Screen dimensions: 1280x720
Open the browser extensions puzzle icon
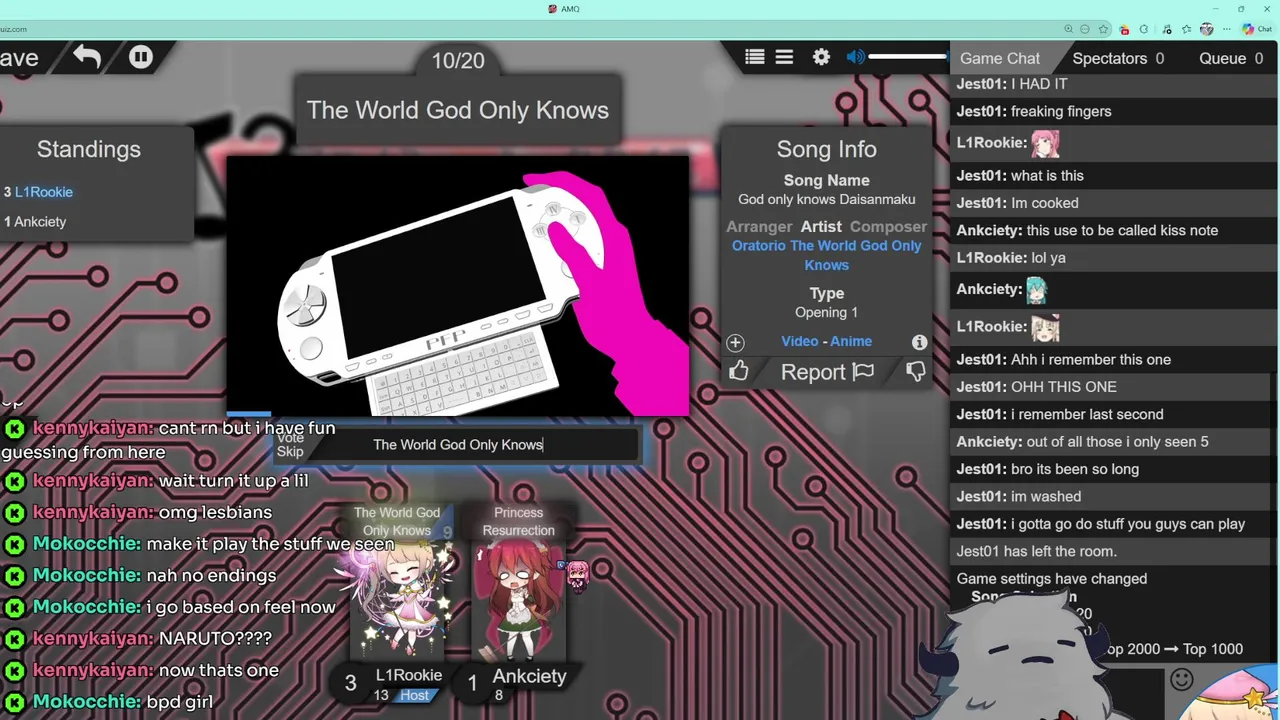click(1144, 29)
